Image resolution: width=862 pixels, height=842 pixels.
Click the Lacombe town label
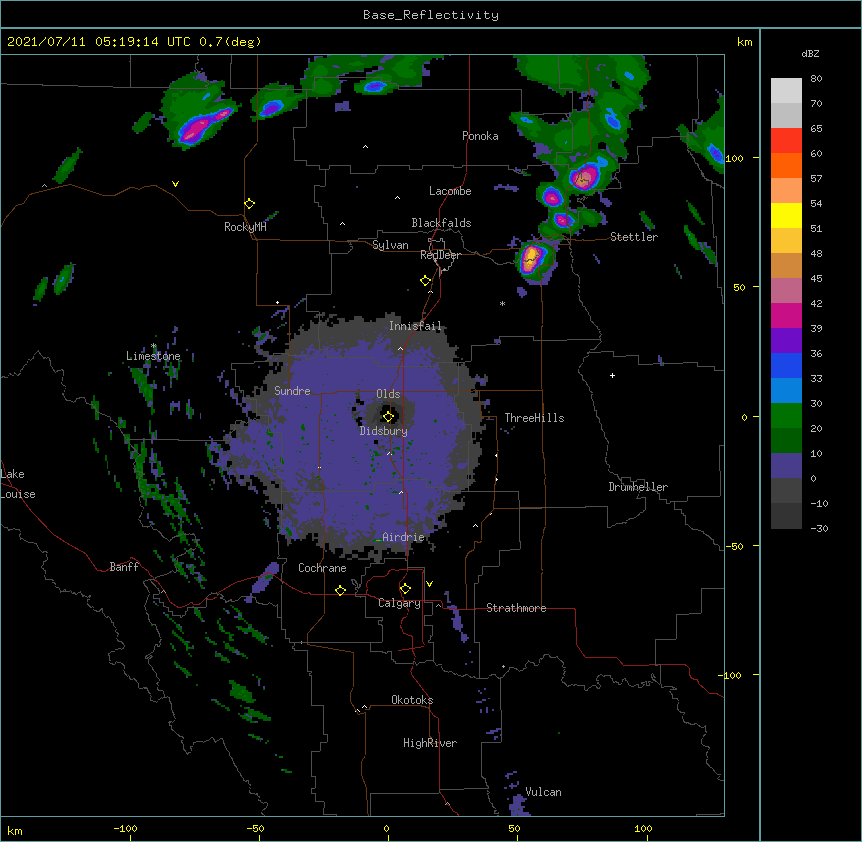(450, 191)
